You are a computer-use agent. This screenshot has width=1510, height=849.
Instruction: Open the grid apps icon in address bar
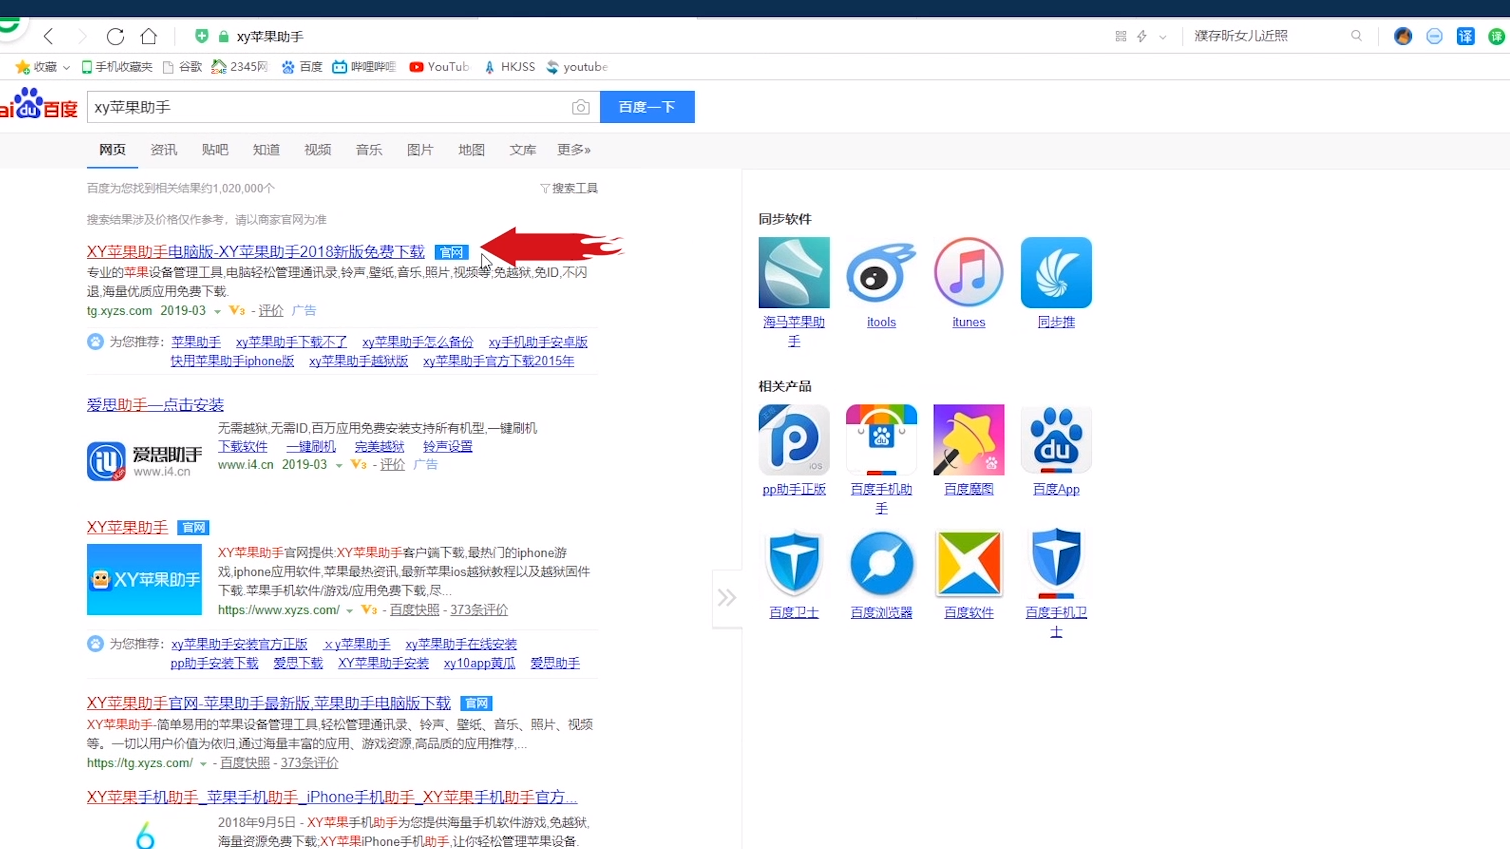coord(1120,36)
